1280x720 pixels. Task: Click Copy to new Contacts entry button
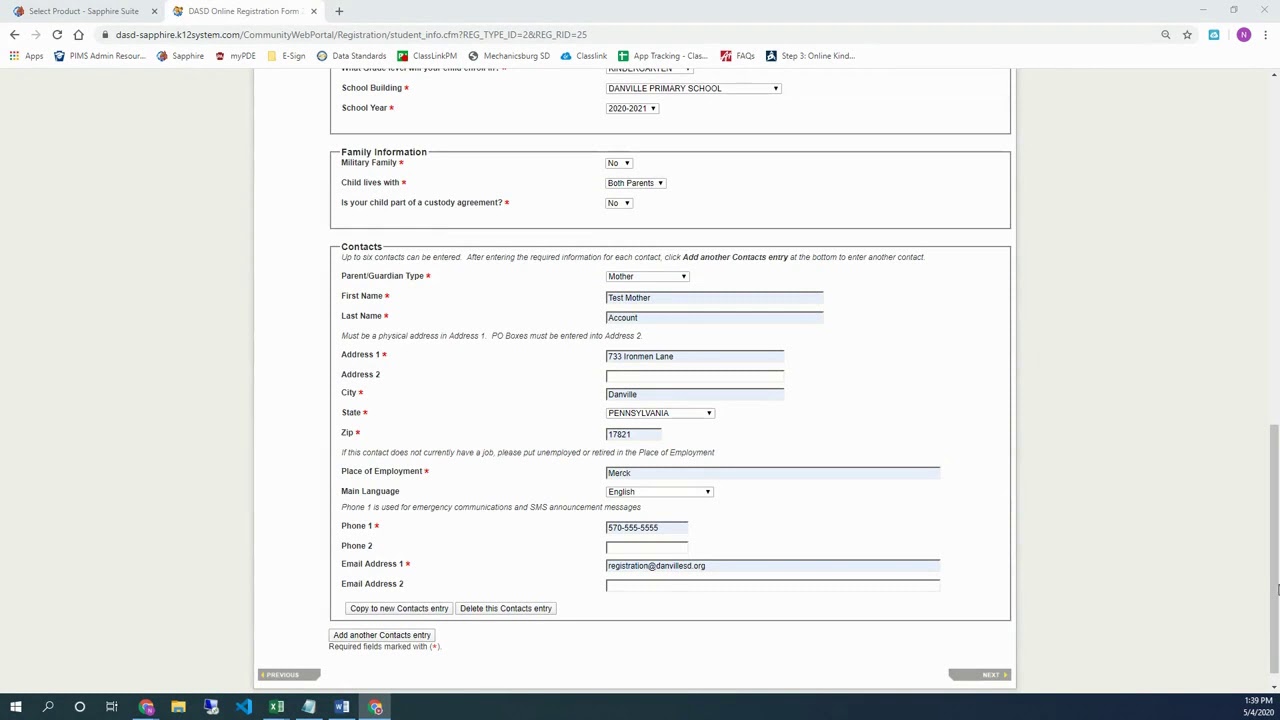coord(399,608)
